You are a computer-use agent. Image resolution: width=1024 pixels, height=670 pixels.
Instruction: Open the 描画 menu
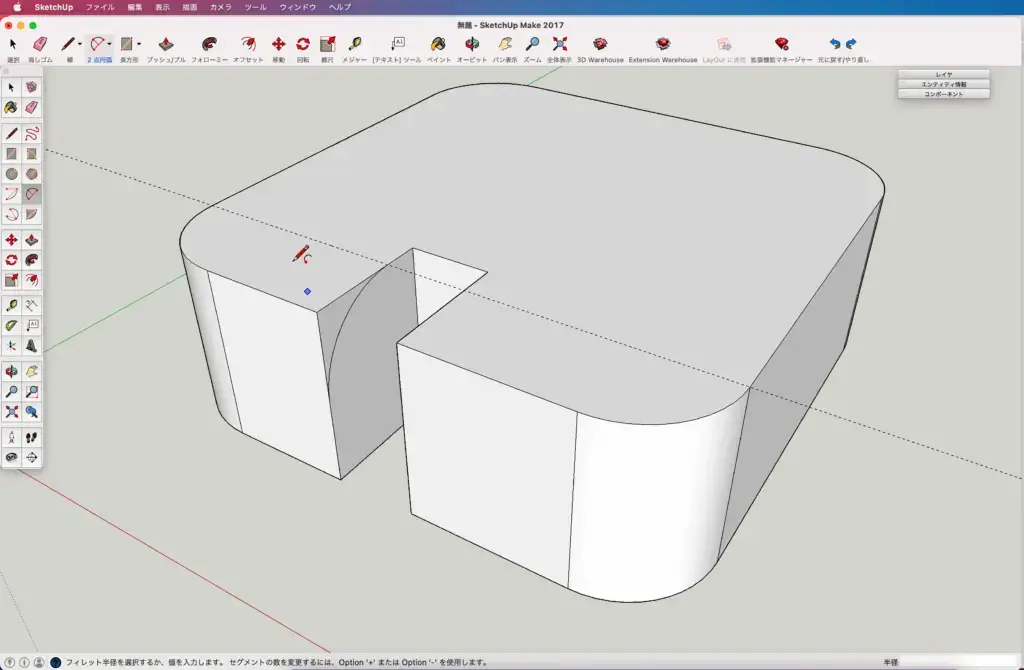point(190,7)
